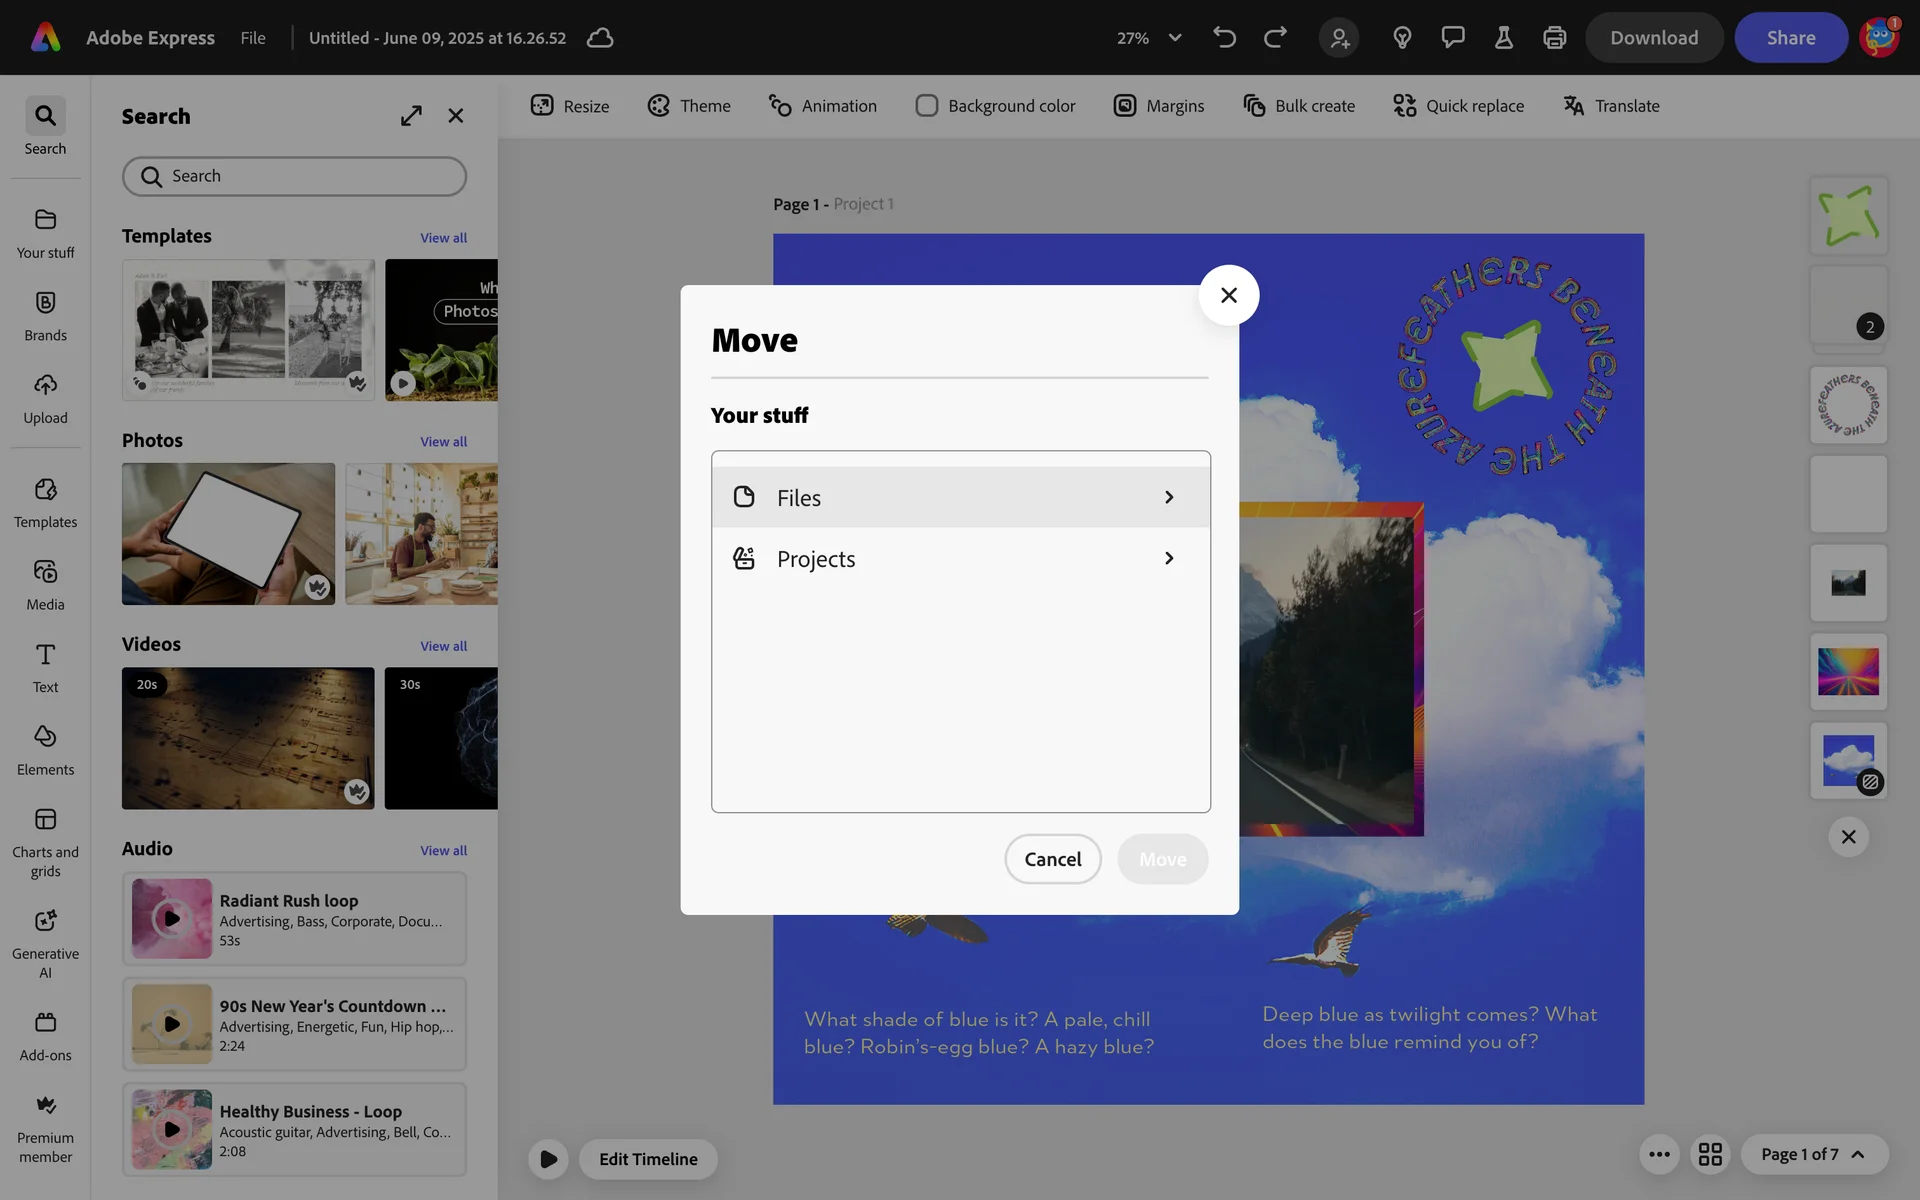
Task: Toggle the Background color swatch box
Action: pyautogui.click(x=926, y=106)
